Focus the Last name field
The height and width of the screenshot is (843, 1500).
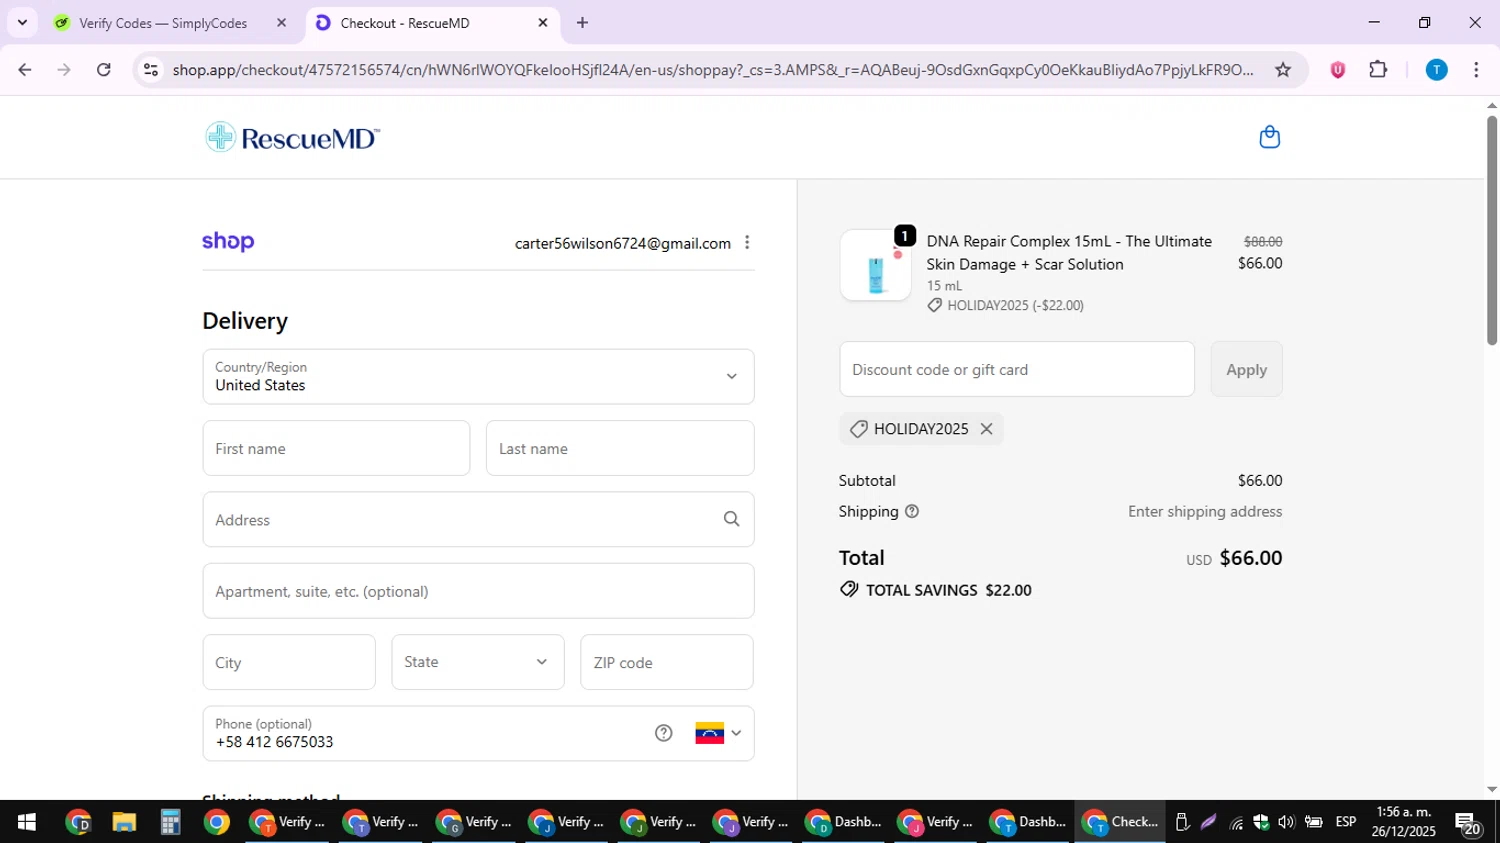[x=620, y=448]
